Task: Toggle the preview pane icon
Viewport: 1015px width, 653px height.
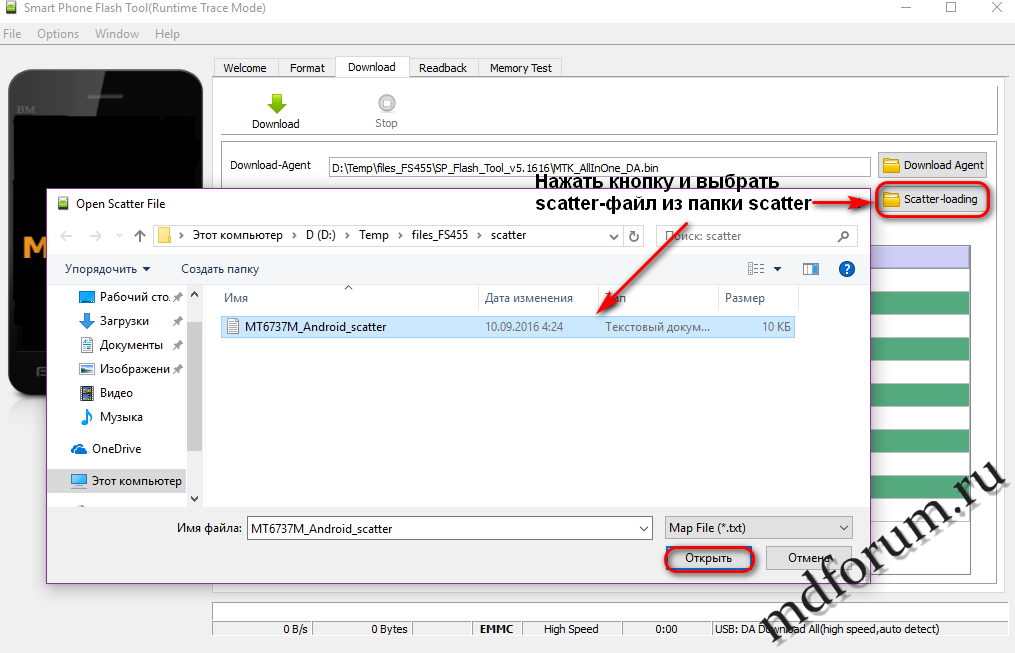Action: click(811, 269)
